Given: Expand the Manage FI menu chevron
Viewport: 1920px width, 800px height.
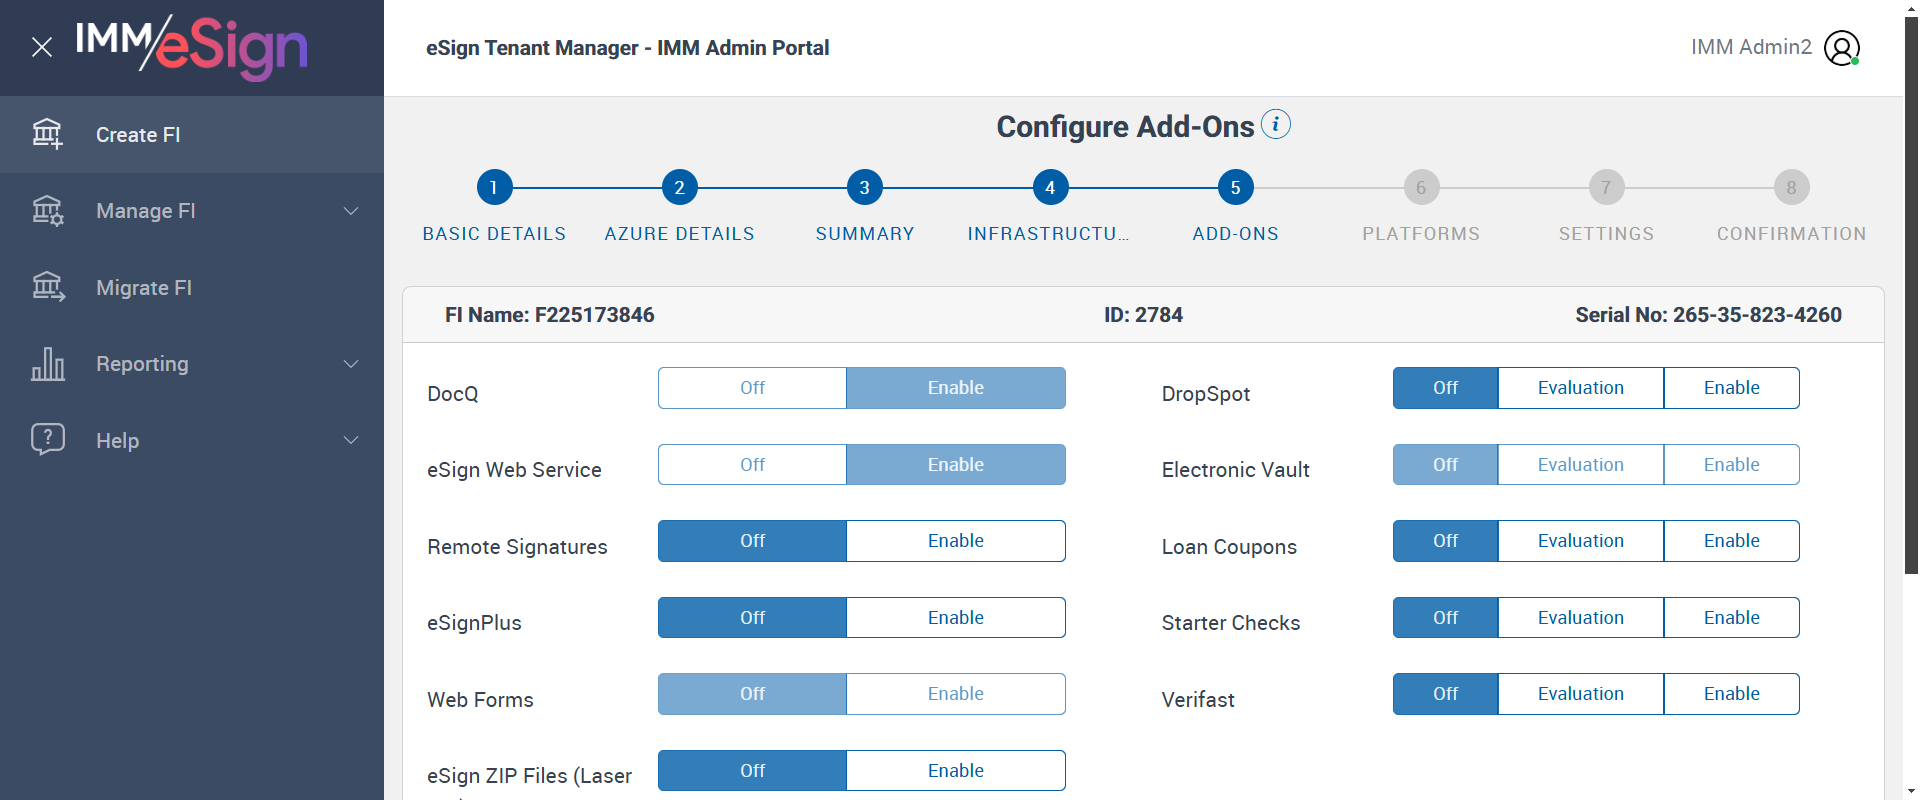Looking at the screenshot, I should tap(351, 211).
